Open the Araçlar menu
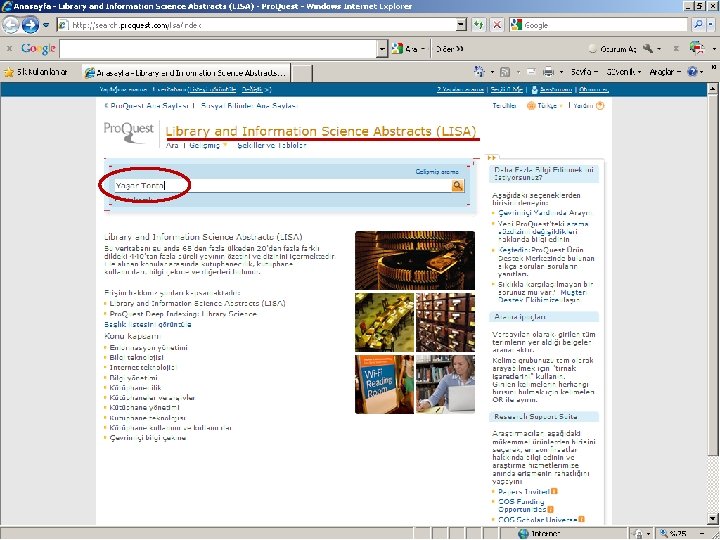The image size is (720, 540). tap(664, 72)
